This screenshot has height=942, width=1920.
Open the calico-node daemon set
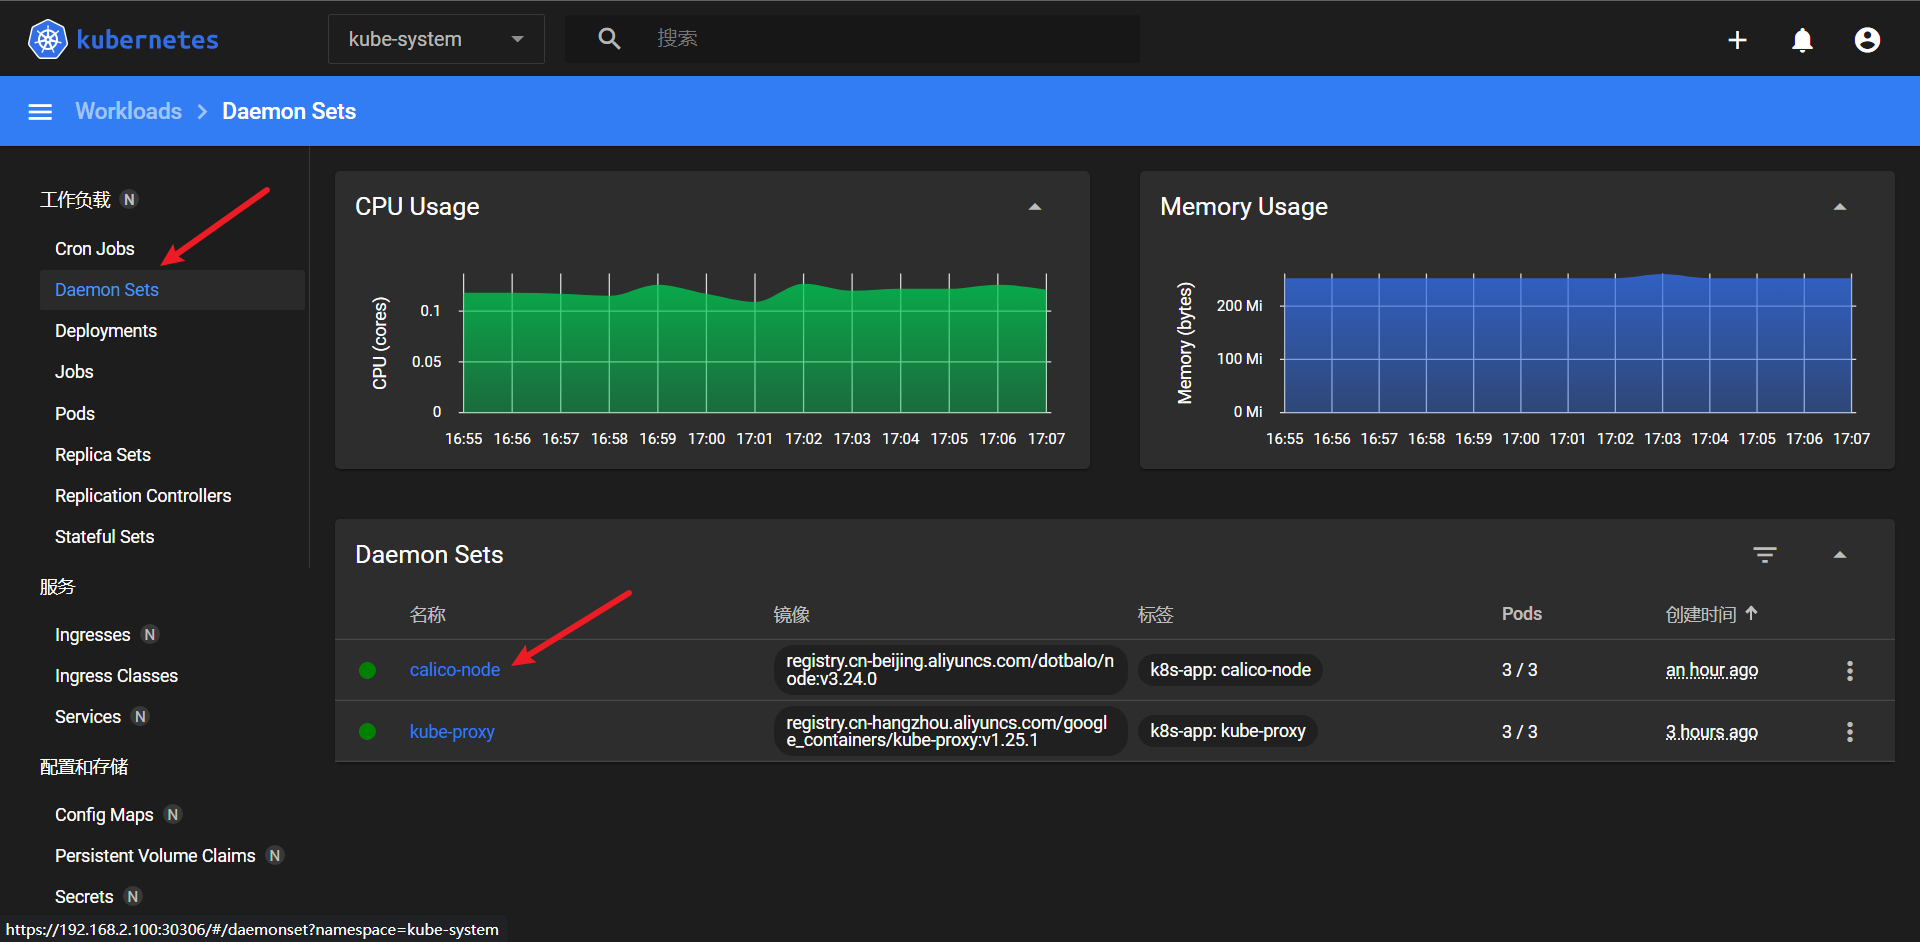455,670
